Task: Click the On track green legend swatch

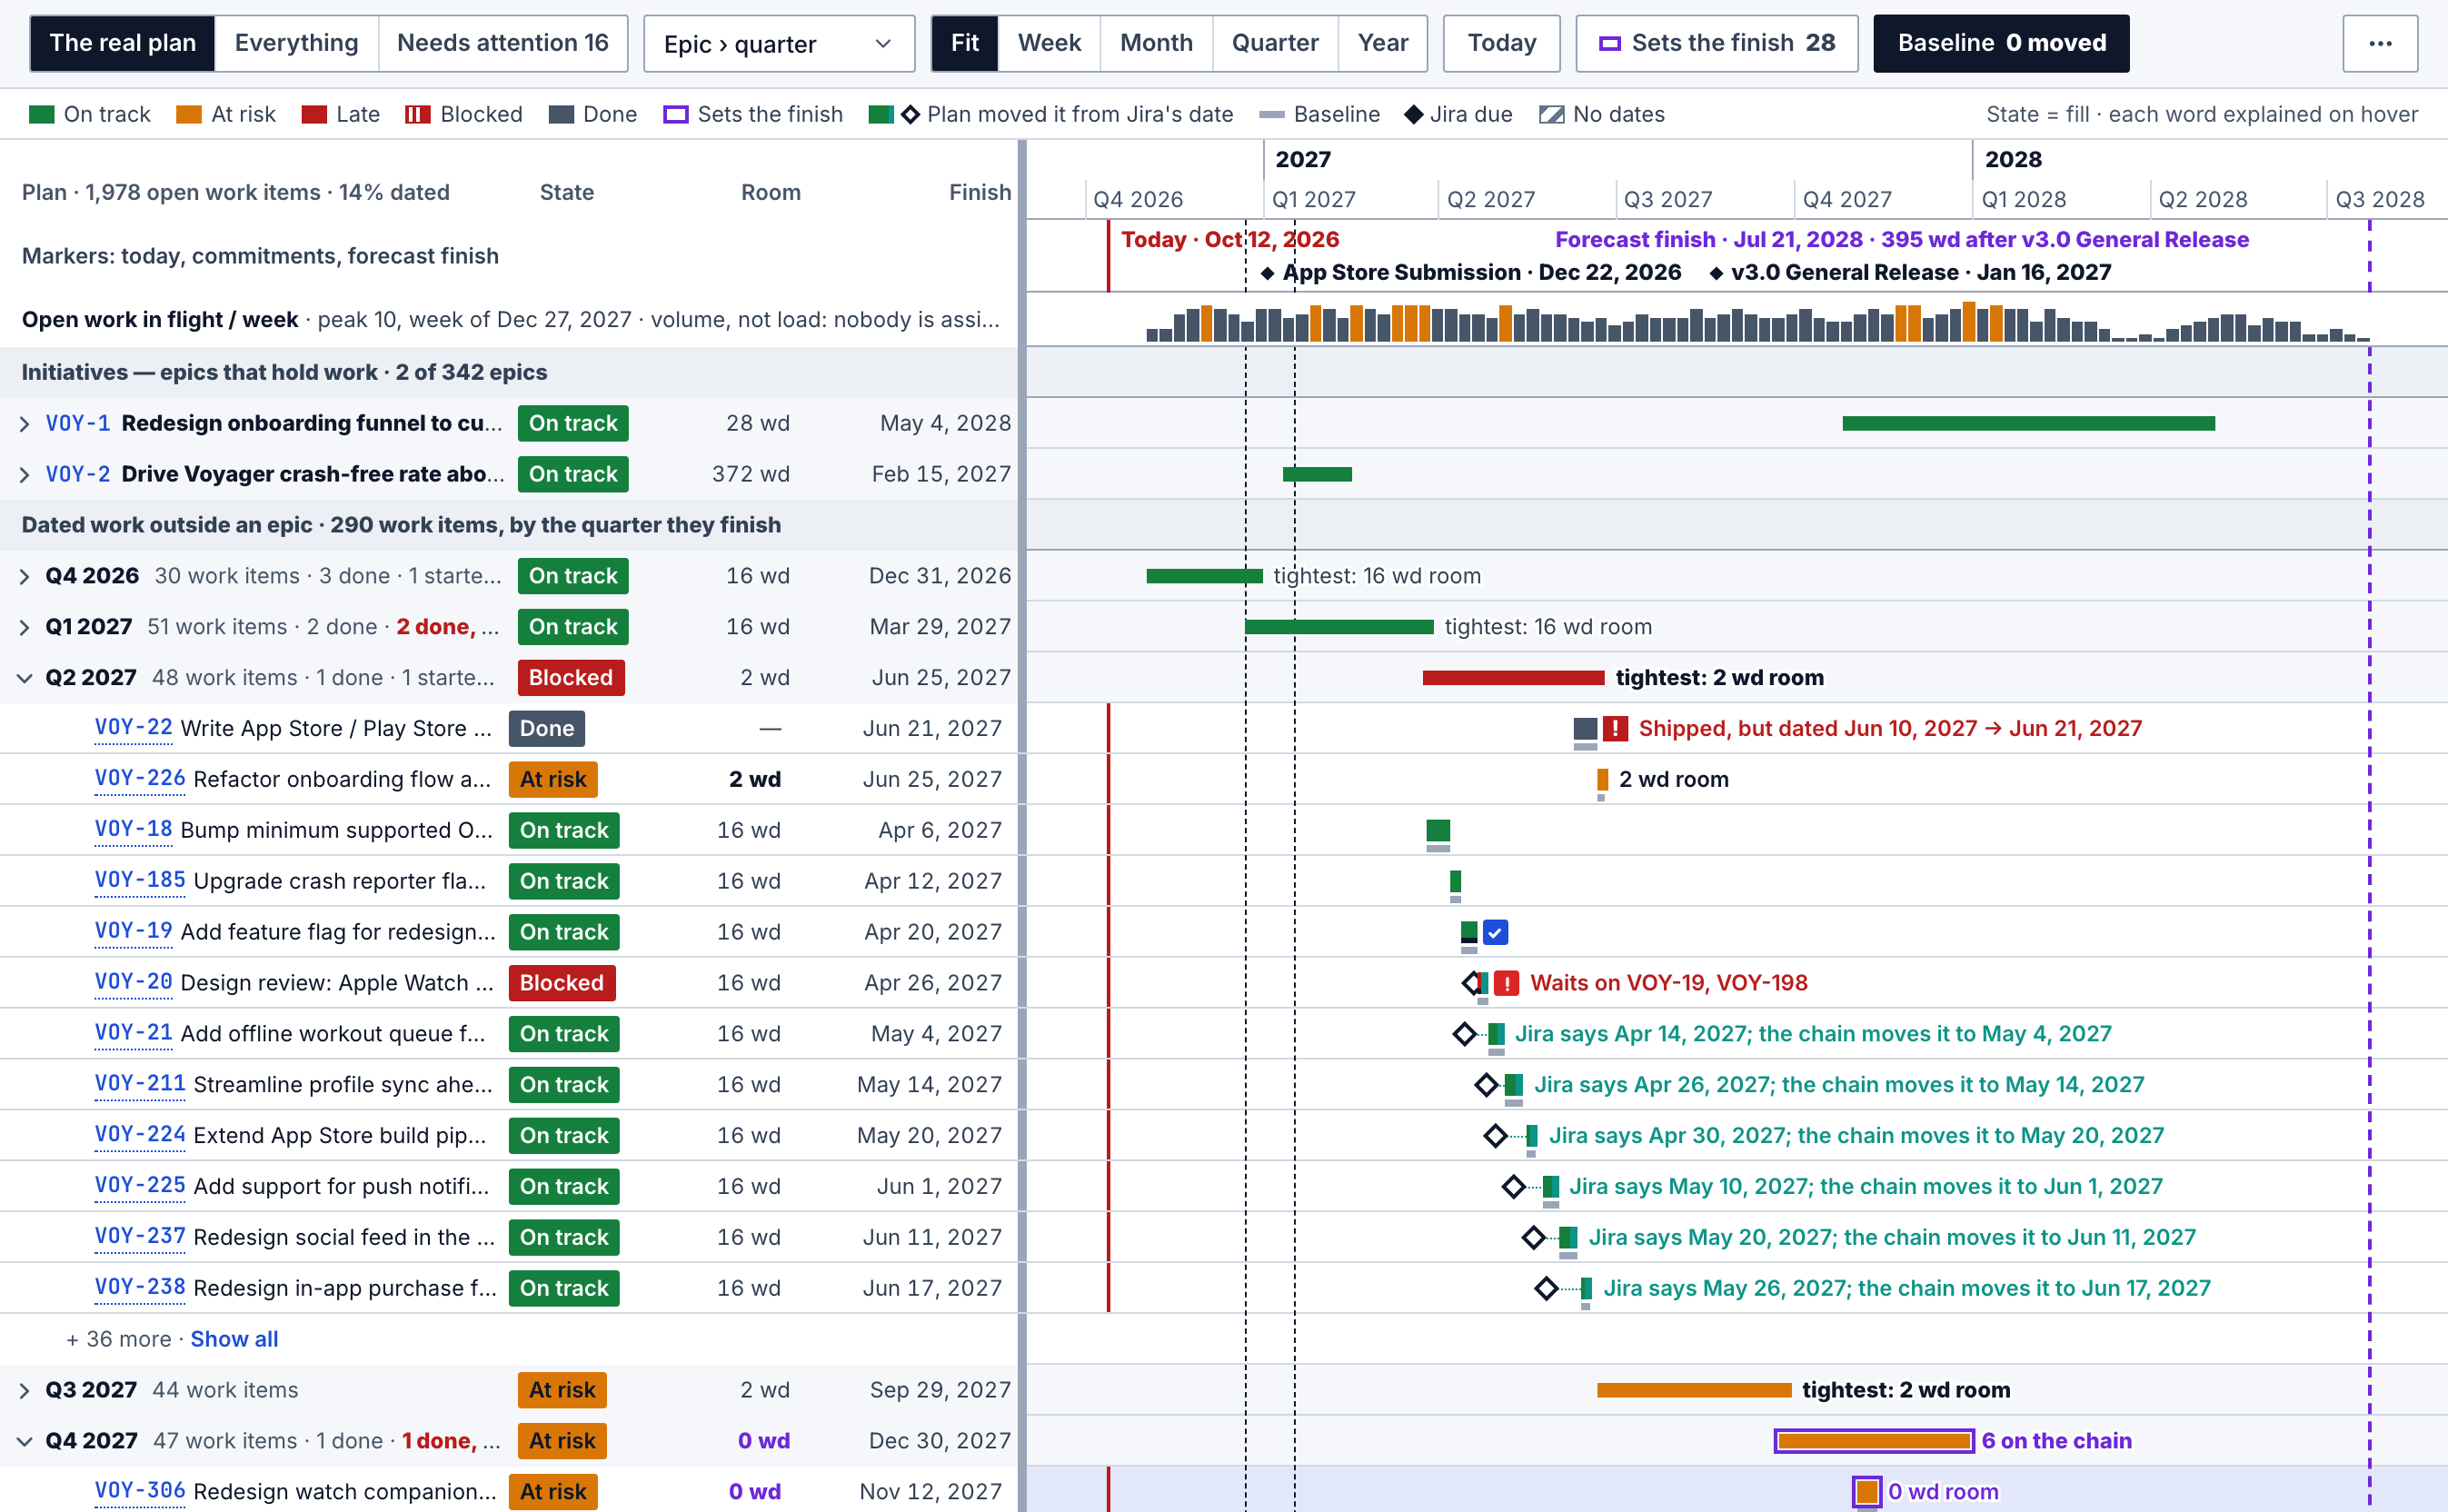Action: coord(42,114)
